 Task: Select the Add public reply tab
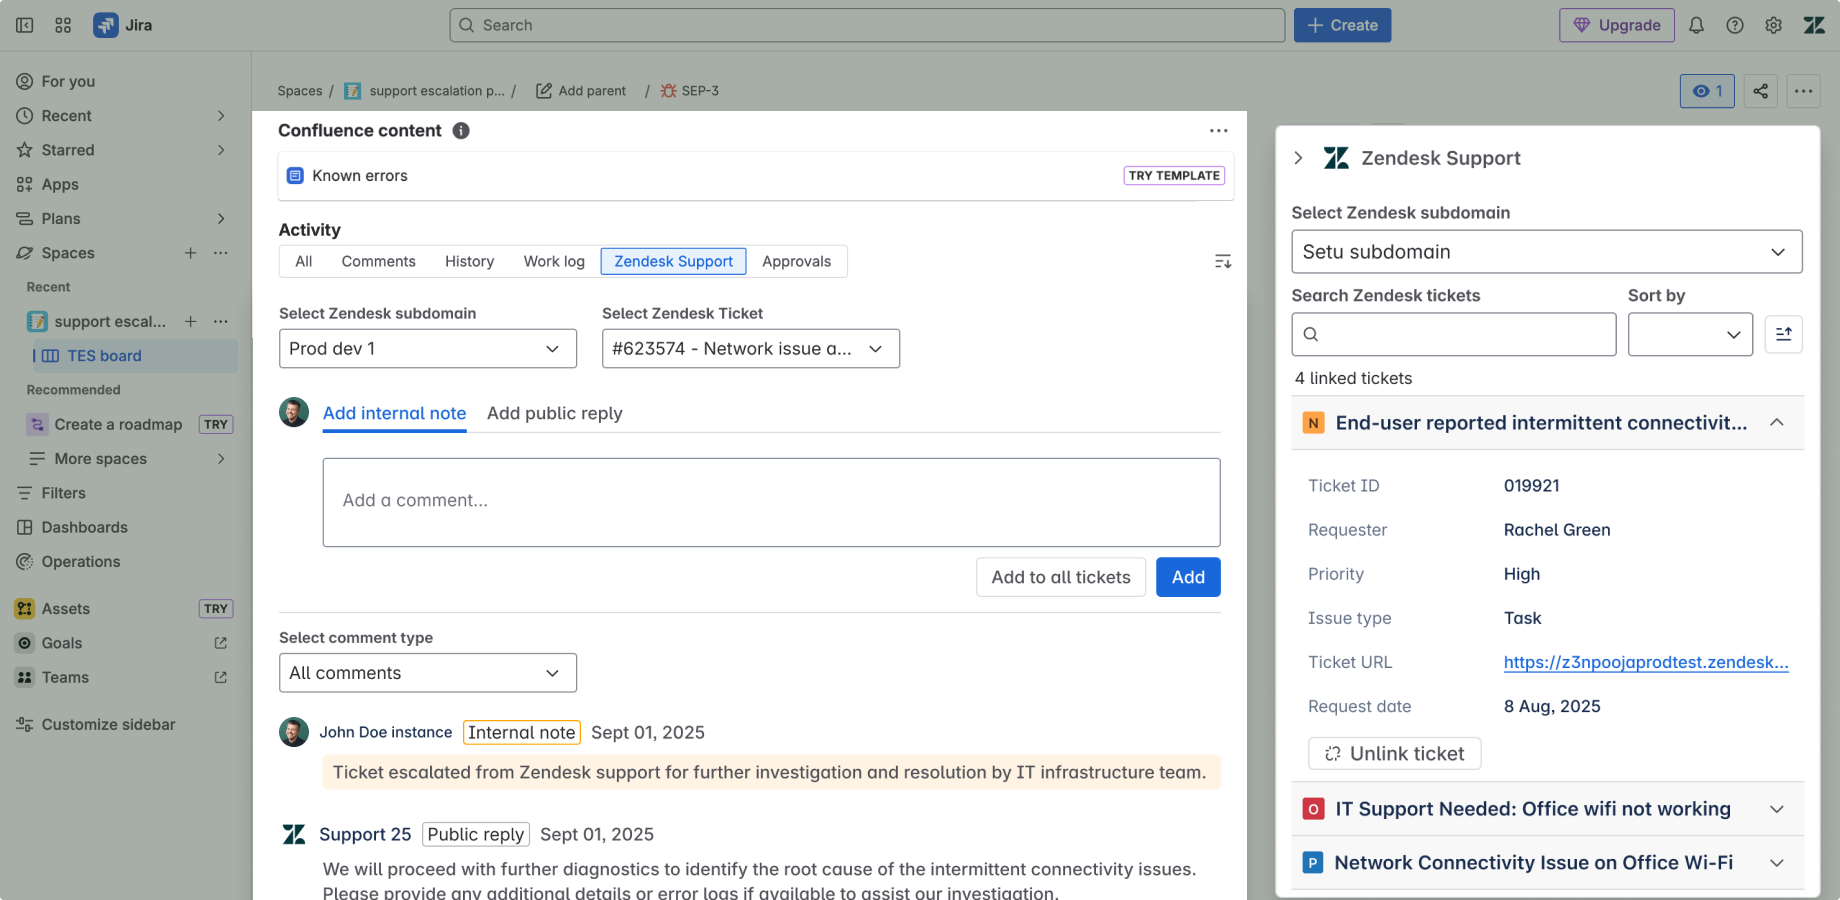pyautogui.click(x=554, y=413)
